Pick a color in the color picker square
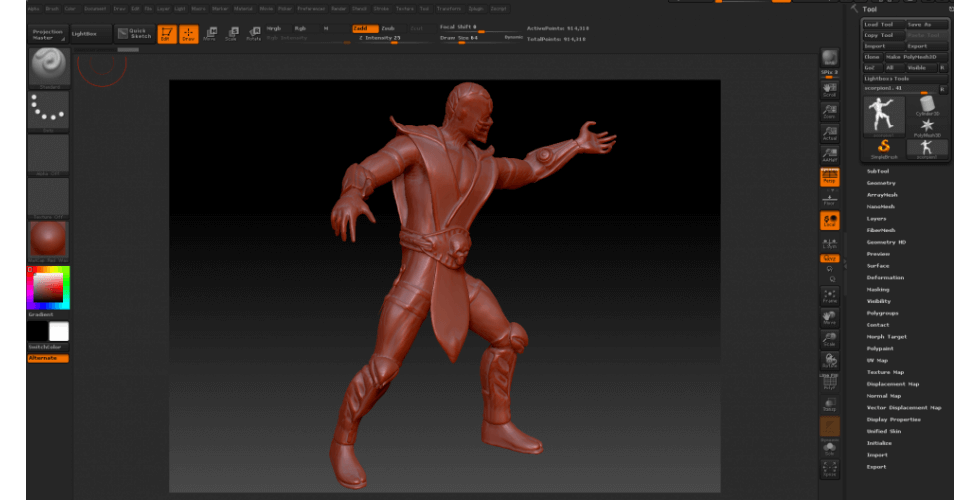Viewport: 980px width, 500px height. 46,288
